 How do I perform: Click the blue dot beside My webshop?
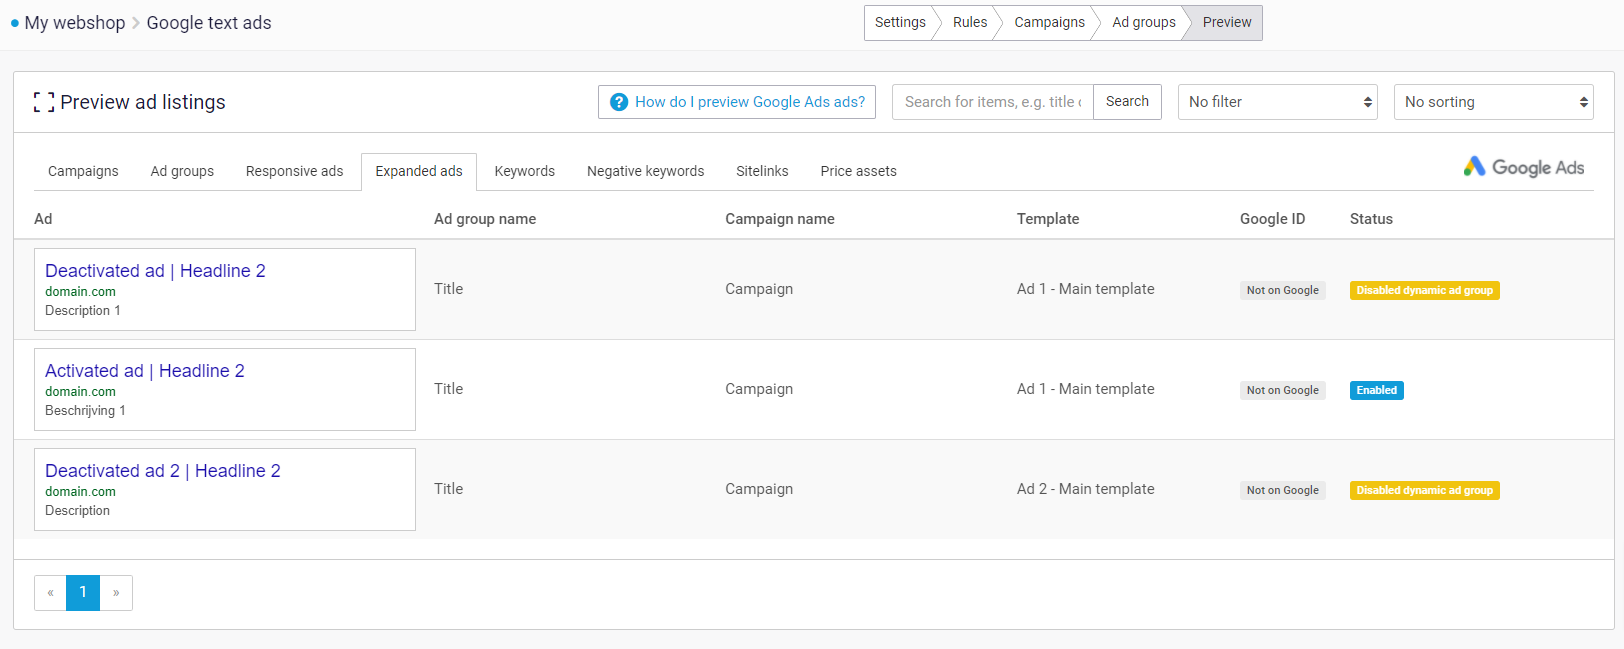coord(15,23)
